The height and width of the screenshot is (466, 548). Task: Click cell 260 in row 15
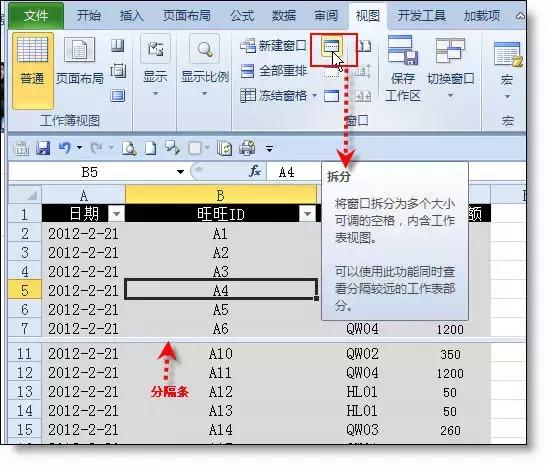click(x=450, y=430)
